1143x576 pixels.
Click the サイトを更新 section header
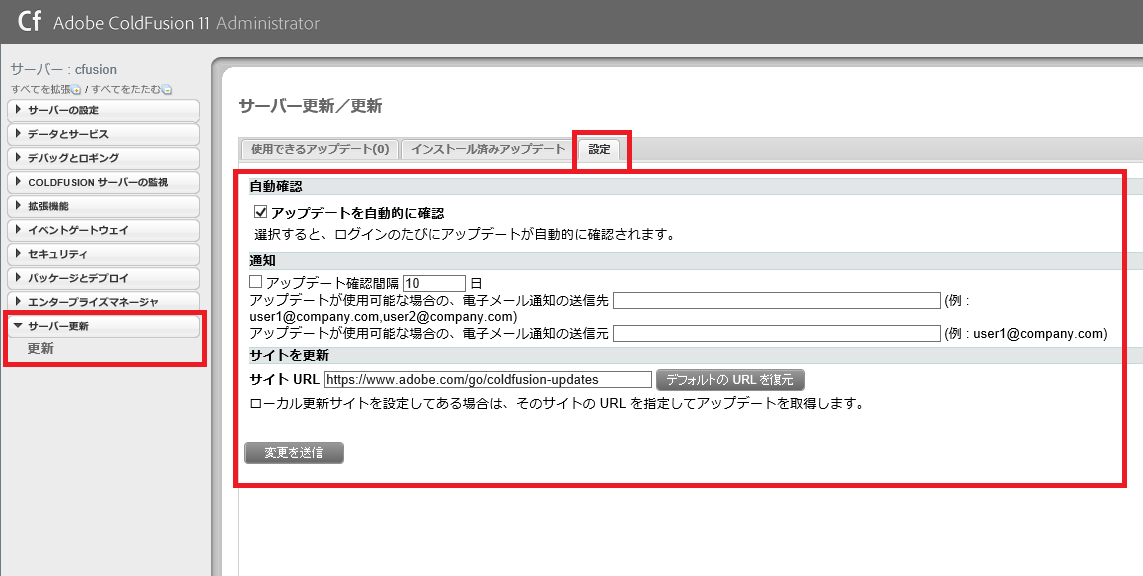coord(289,356)
